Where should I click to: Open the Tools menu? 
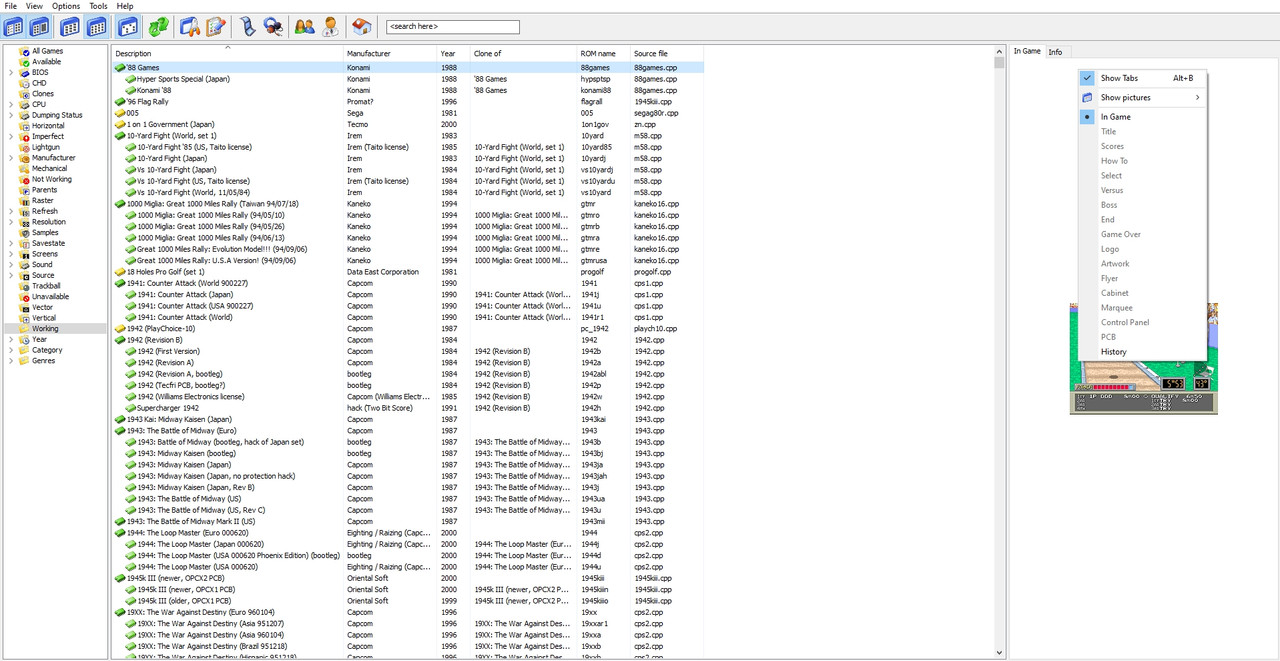coord(98,6)
